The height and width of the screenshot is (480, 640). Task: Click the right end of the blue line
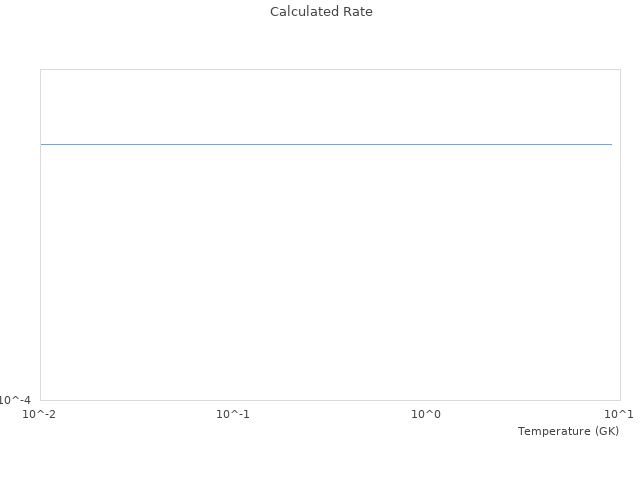[611, 144]
